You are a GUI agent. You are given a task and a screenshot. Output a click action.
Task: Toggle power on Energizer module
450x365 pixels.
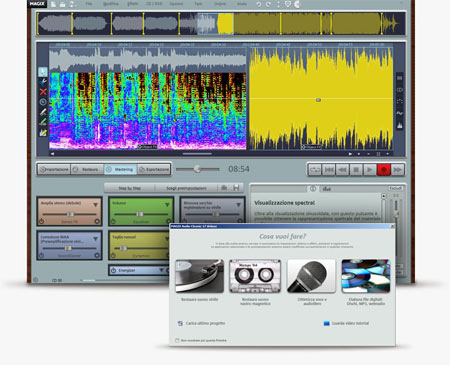(x=113, y=270)
